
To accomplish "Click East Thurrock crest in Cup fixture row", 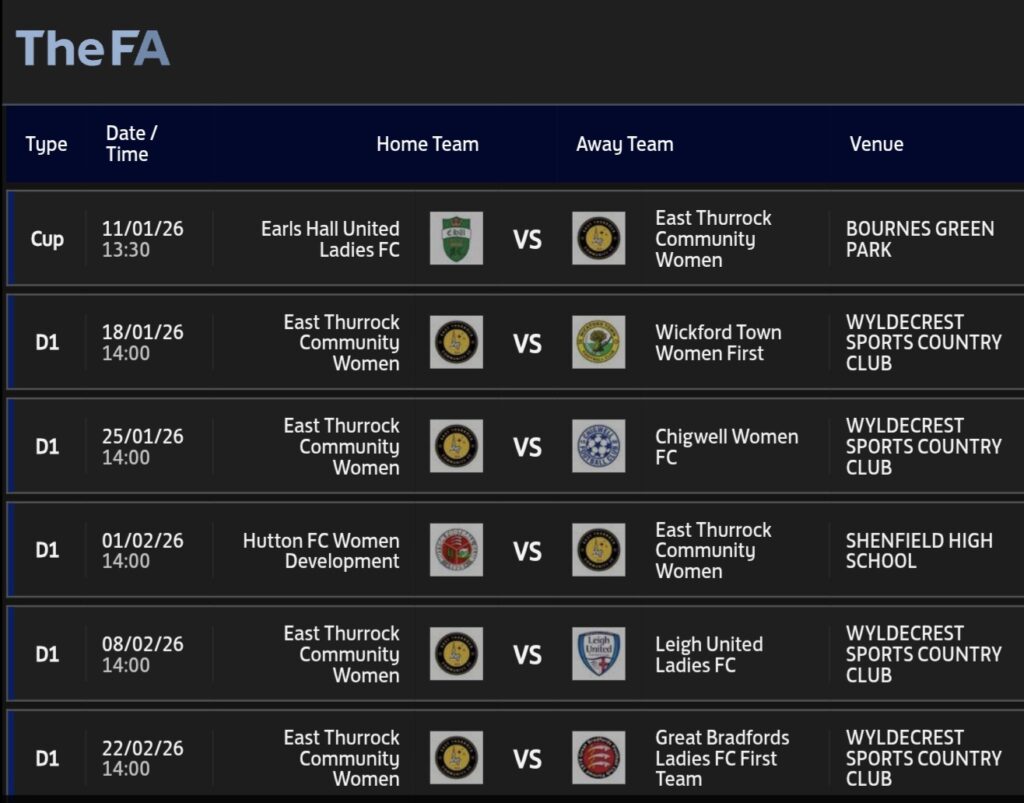I will click(x=598, y=238).
